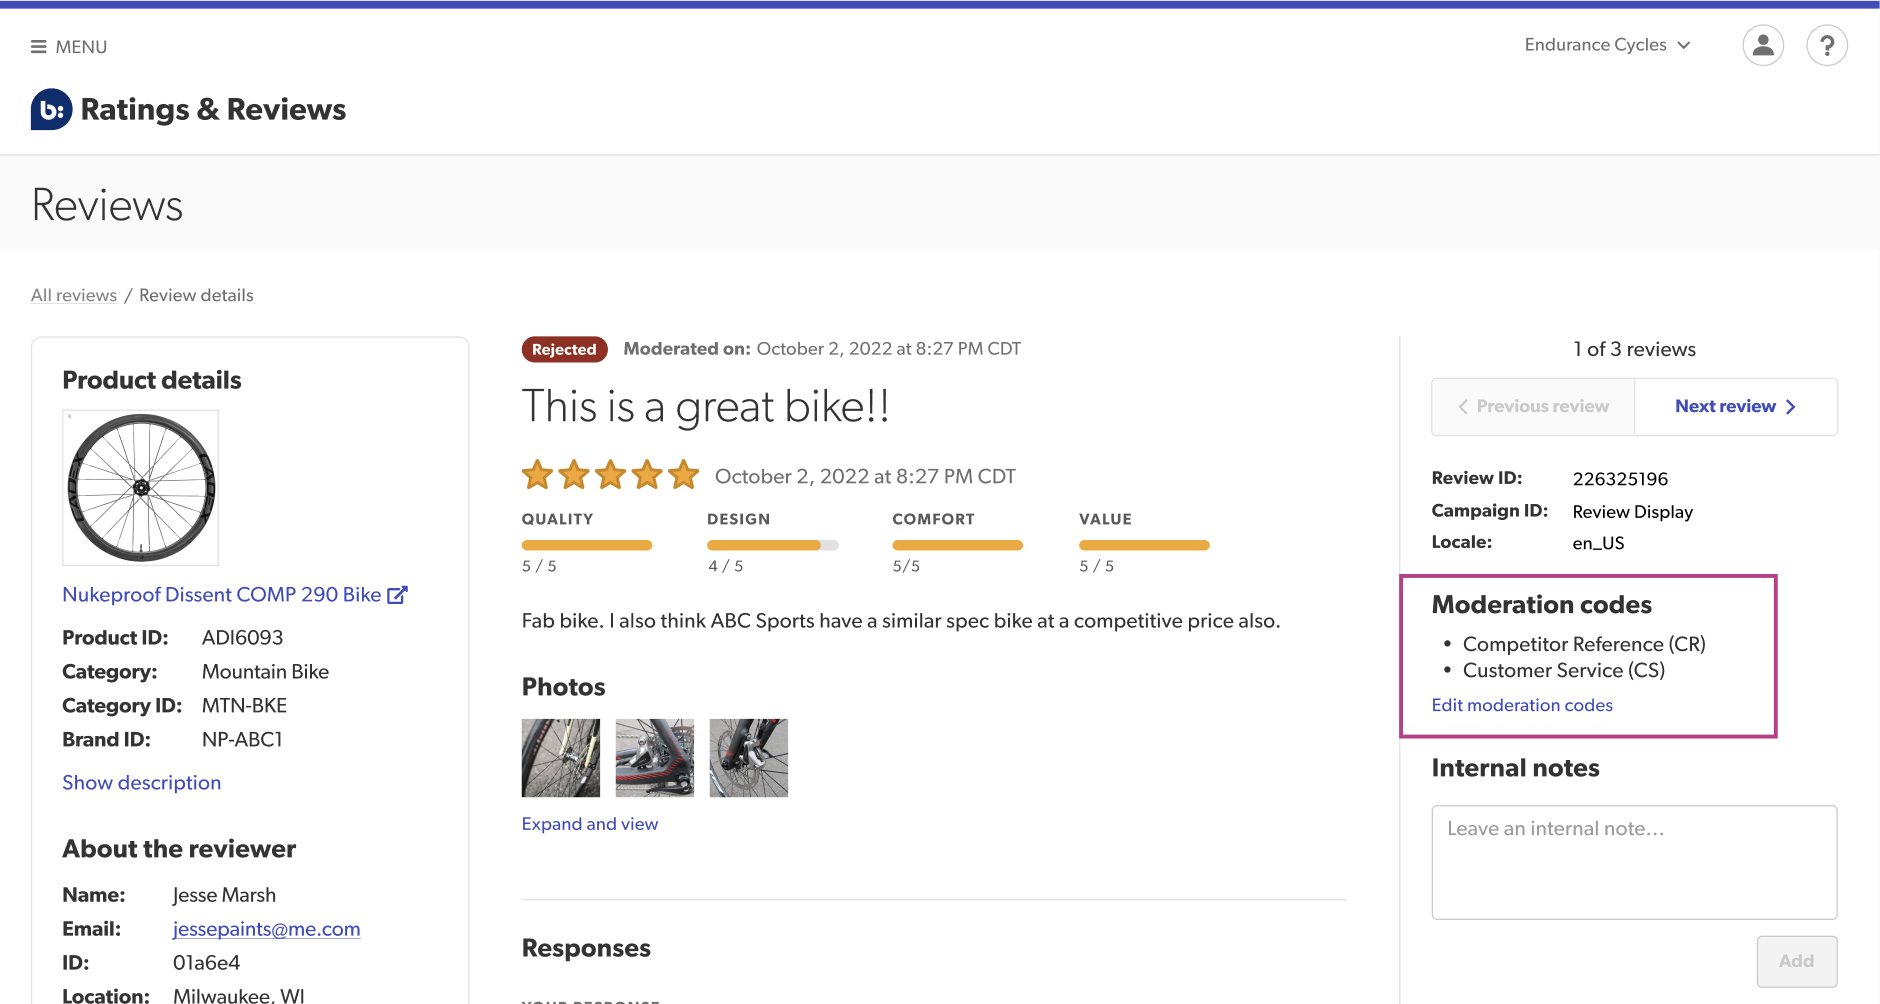Click the reviewer email jessepaints@me.com

pos(266,929)
